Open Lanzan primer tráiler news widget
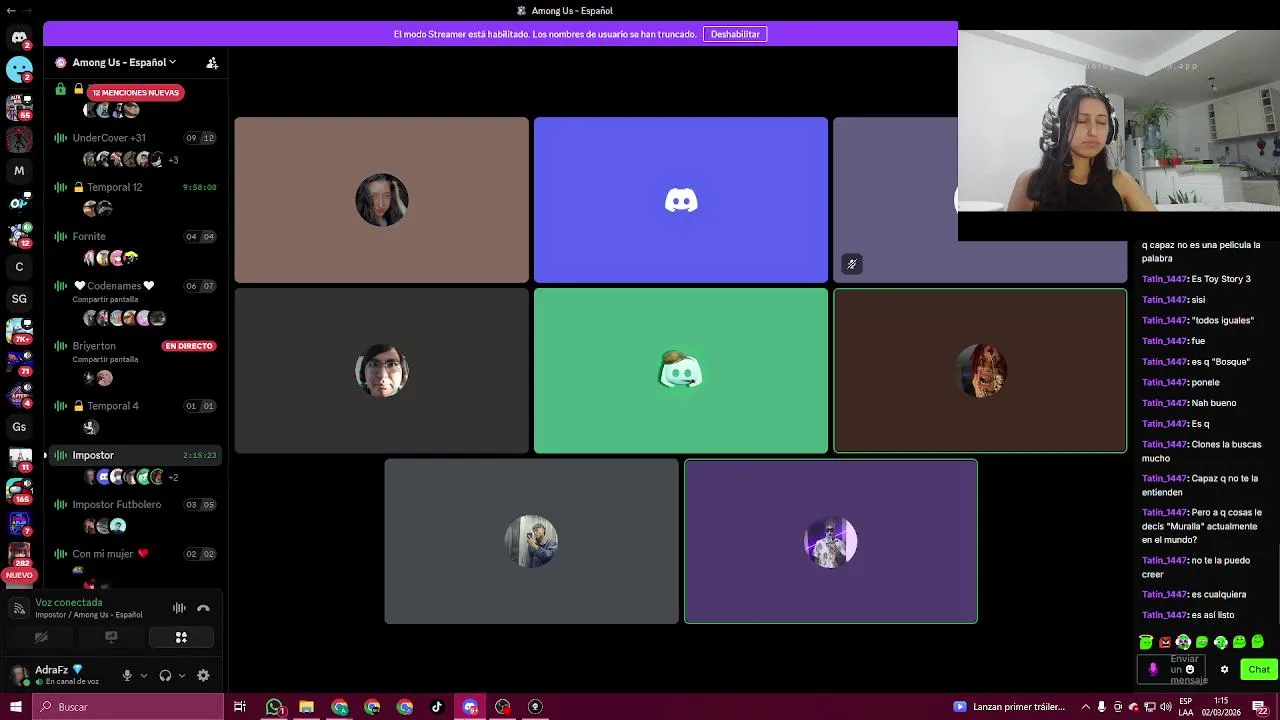Image resolution: width=1280 pixels, height=720 pixels. coord(1010,707)
